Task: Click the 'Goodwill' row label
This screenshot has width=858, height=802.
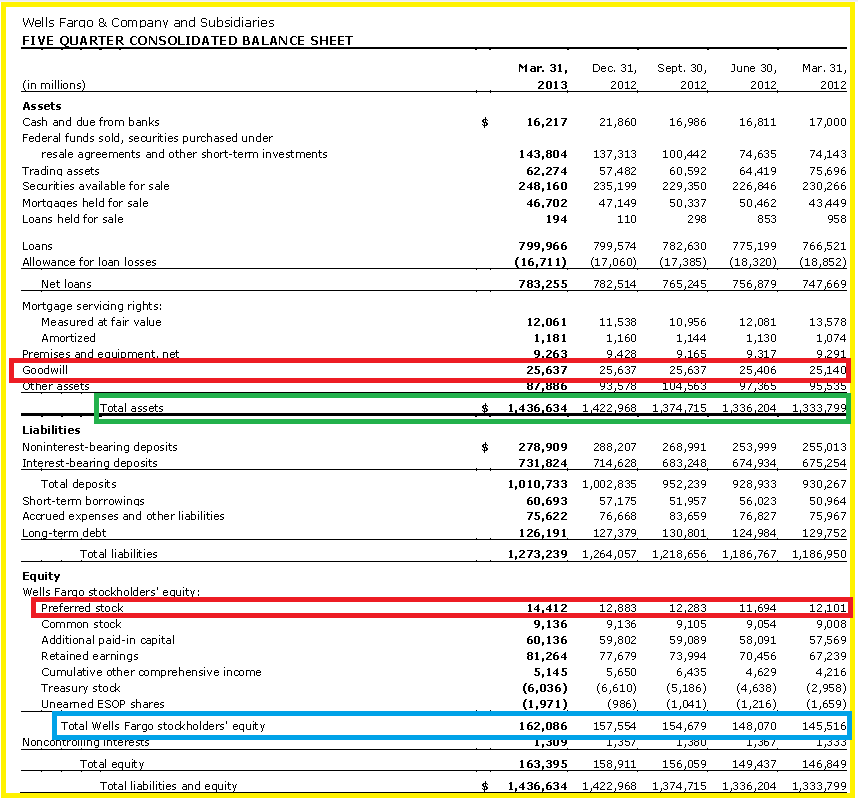Action: [x=45, y=370]
